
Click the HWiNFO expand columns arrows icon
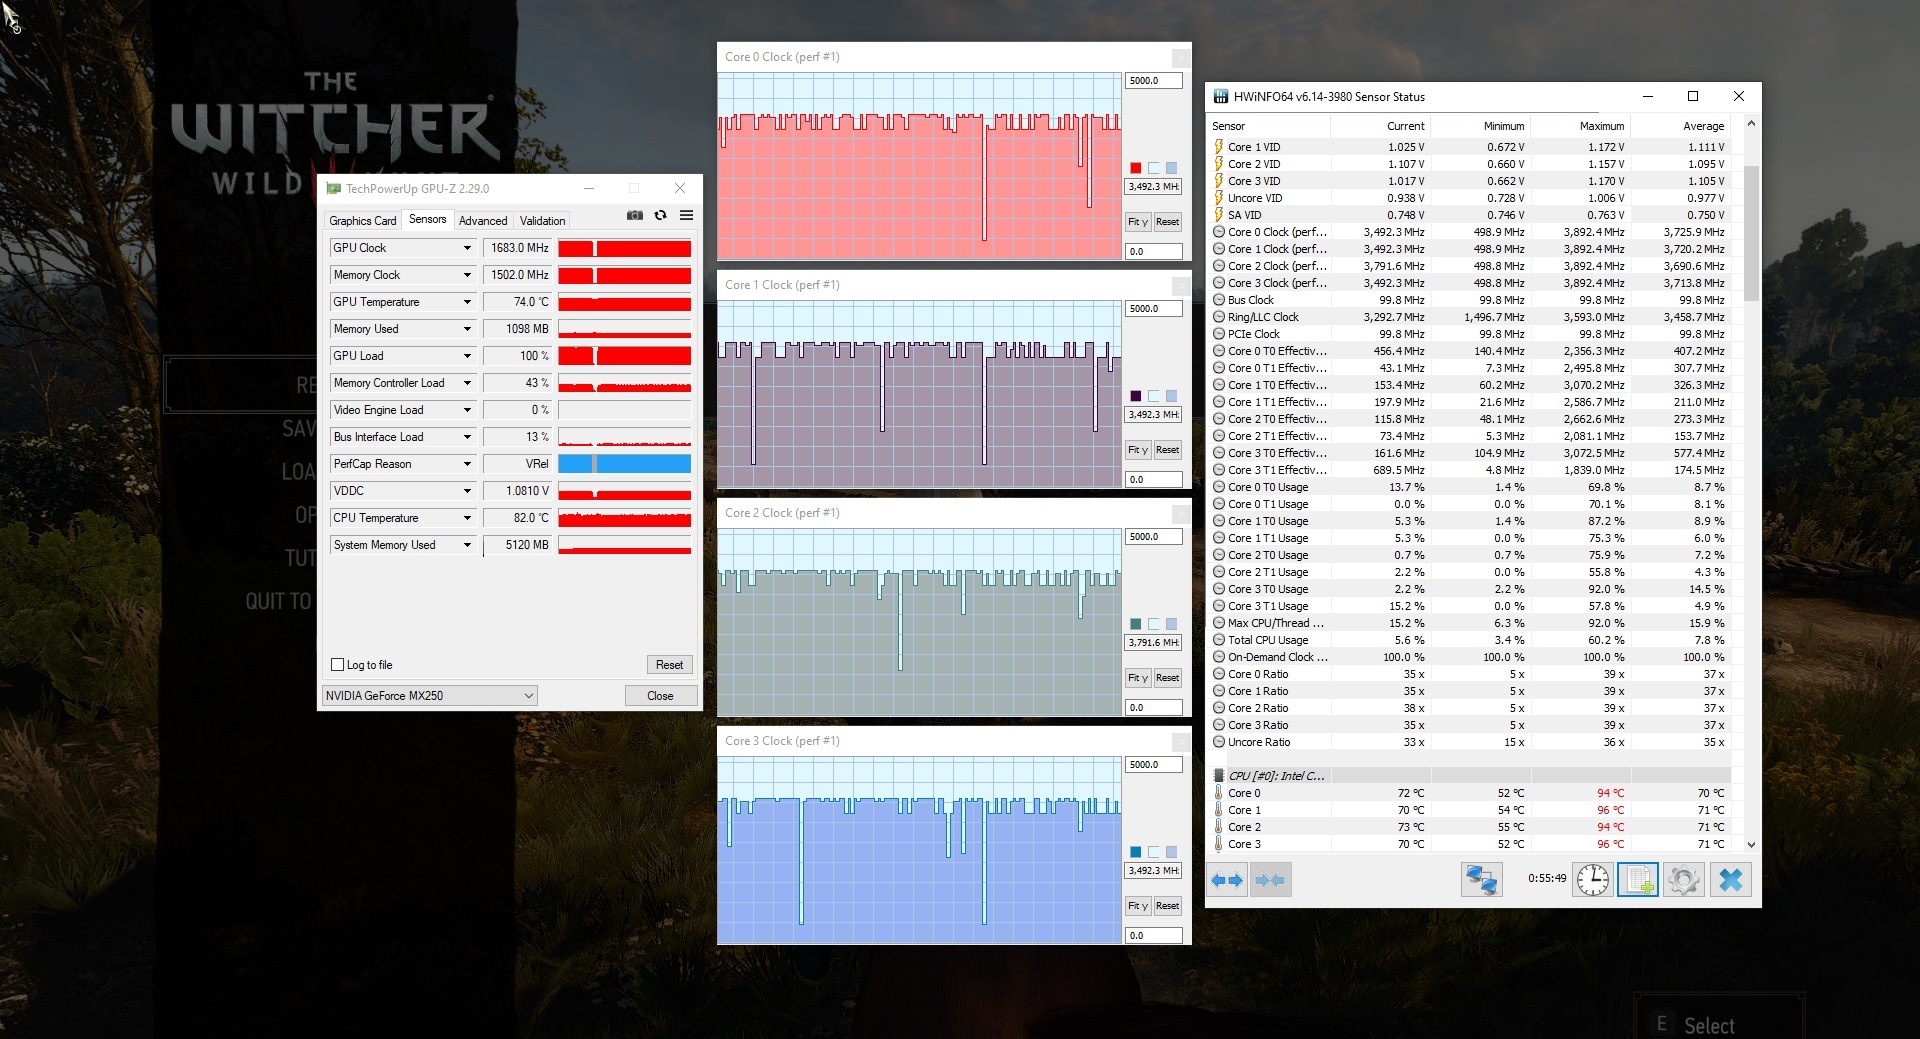(1226, 880)
